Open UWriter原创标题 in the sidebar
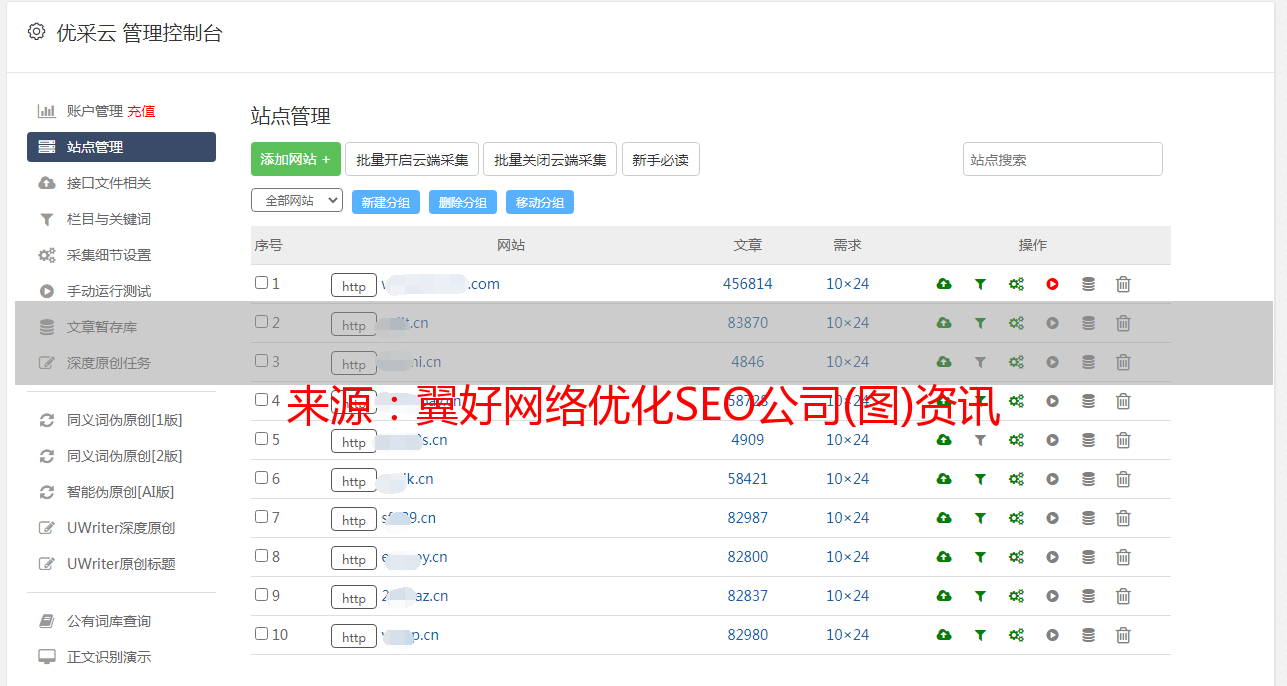The height and width of the screenshot is (686, 1287). tap(121, 564)
